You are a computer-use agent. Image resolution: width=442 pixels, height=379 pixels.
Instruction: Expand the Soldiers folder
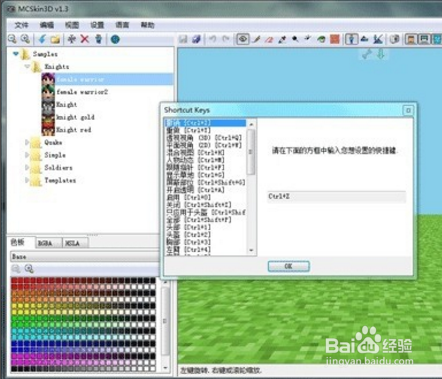coord(27,168)
